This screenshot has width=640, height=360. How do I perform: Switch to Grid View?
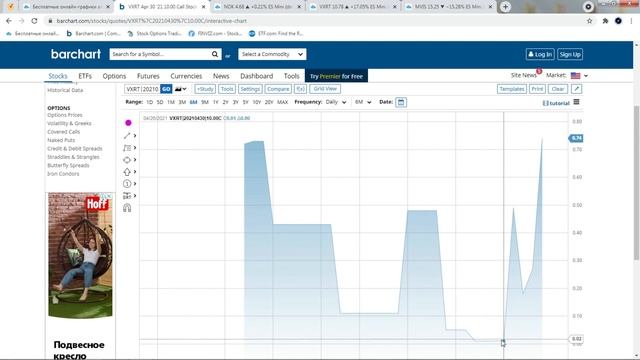pos(325,89)
